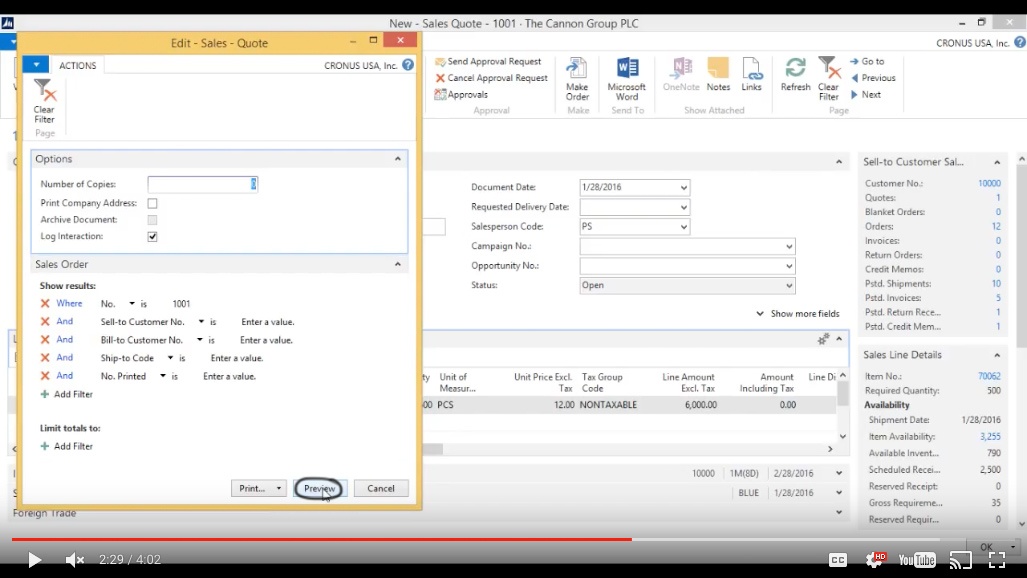Open Ship-to Code field dropdown
This screenshot has width=1027, height=578.
[170, 358]
